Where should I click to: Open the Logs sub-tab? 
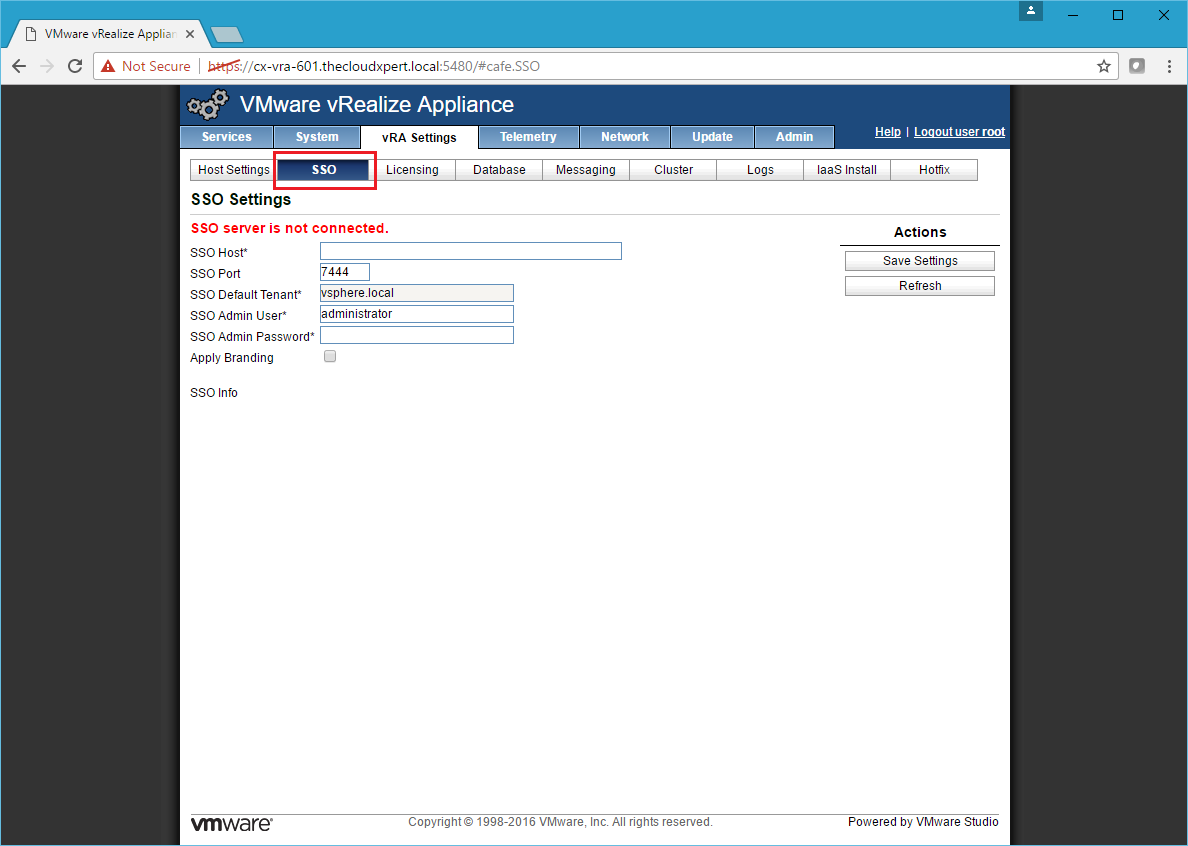pos(760,170)
